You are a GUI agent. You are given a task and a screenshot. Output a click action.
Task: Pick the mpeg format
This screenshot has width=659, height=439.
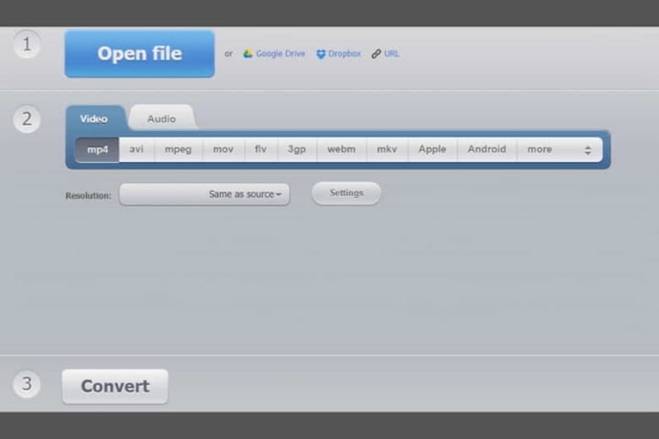click(178, 149)
